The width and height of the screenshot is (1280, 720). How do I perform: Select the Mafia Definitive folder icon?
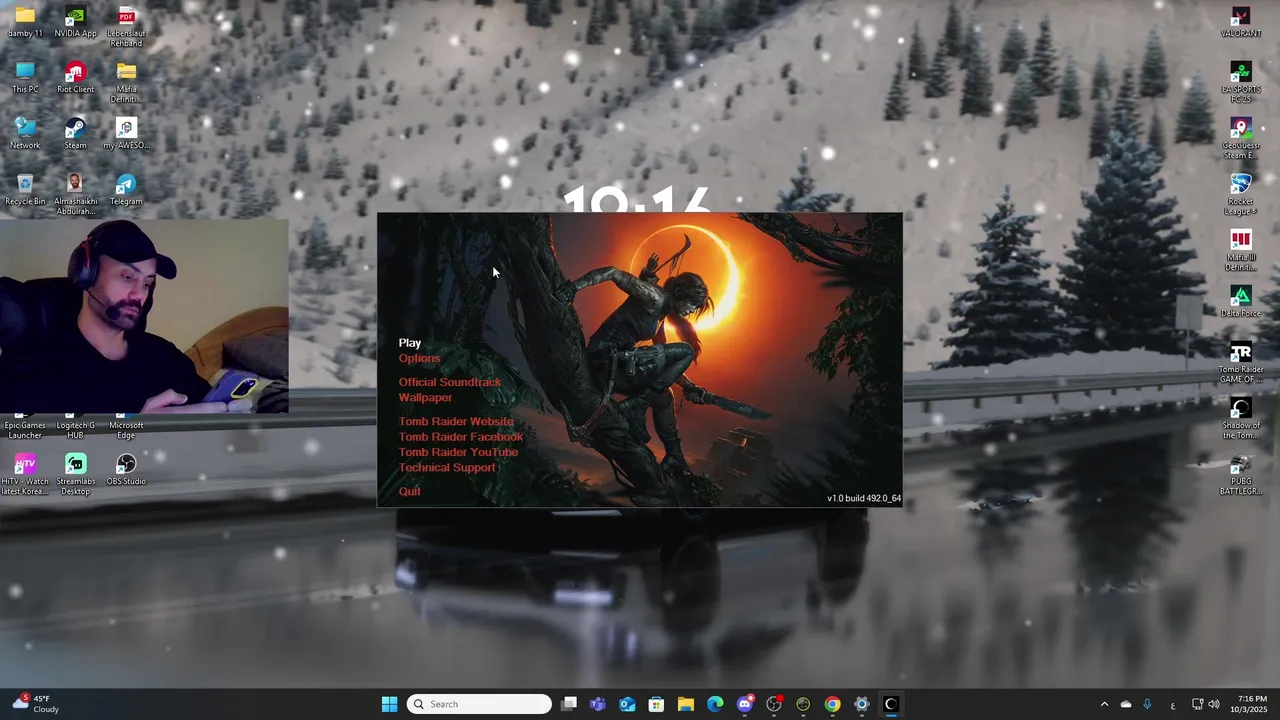[126, 83]
